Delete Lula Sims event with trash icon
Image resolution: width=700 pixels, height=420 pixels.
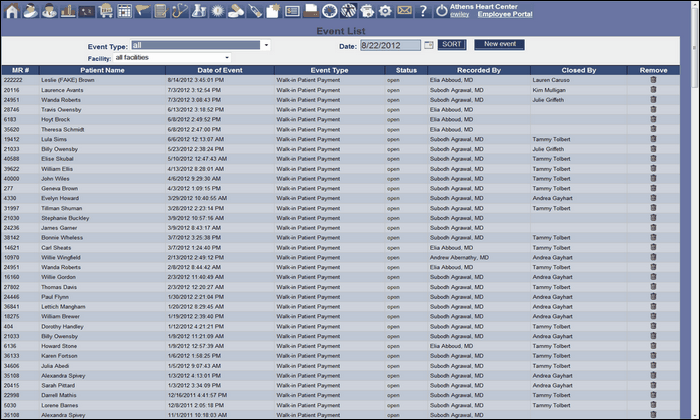coord(653,138)
